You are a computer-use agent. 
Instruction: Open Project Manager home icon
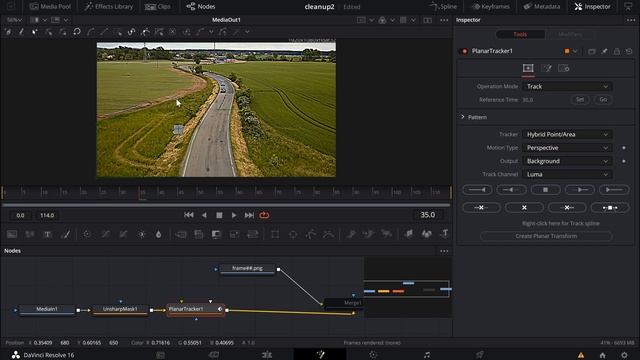[602, 355]
